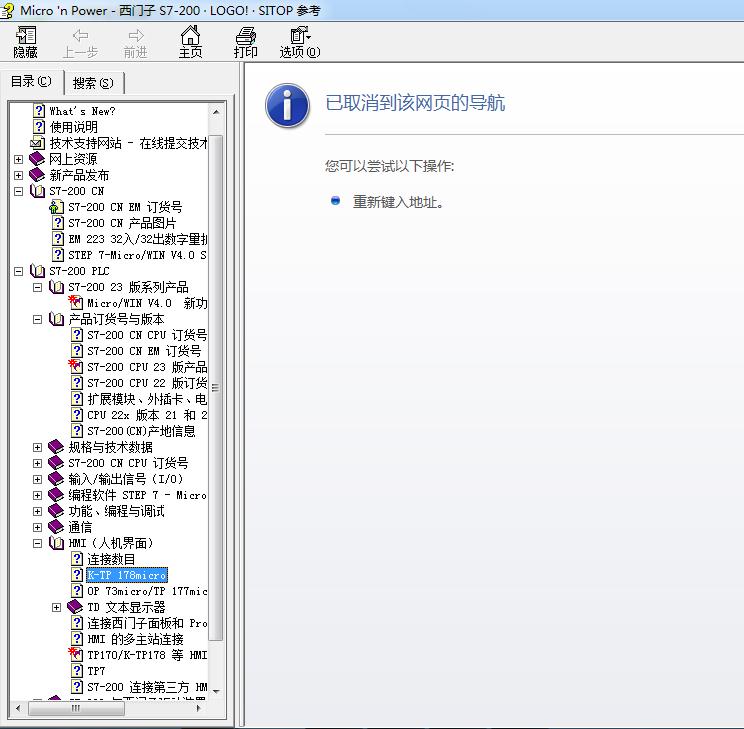Click the new-topic icon beside TP170/K-TP178 等 HMI
744x729 pixels.
click(x=75, y=655)
